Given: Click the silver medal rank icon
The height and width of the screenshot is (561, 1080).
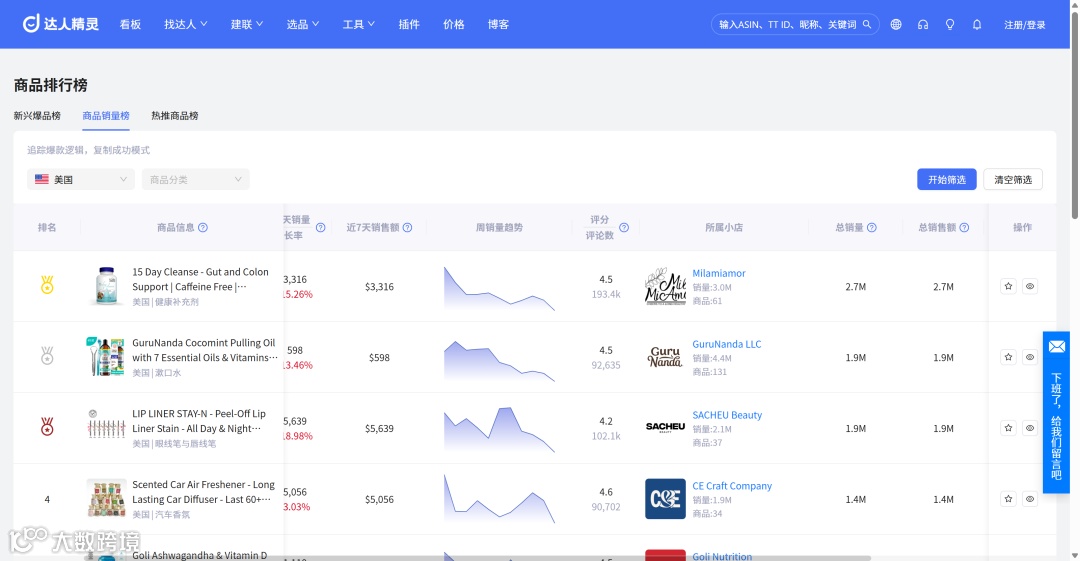Looking at the screenshot, I should (47, 356).
